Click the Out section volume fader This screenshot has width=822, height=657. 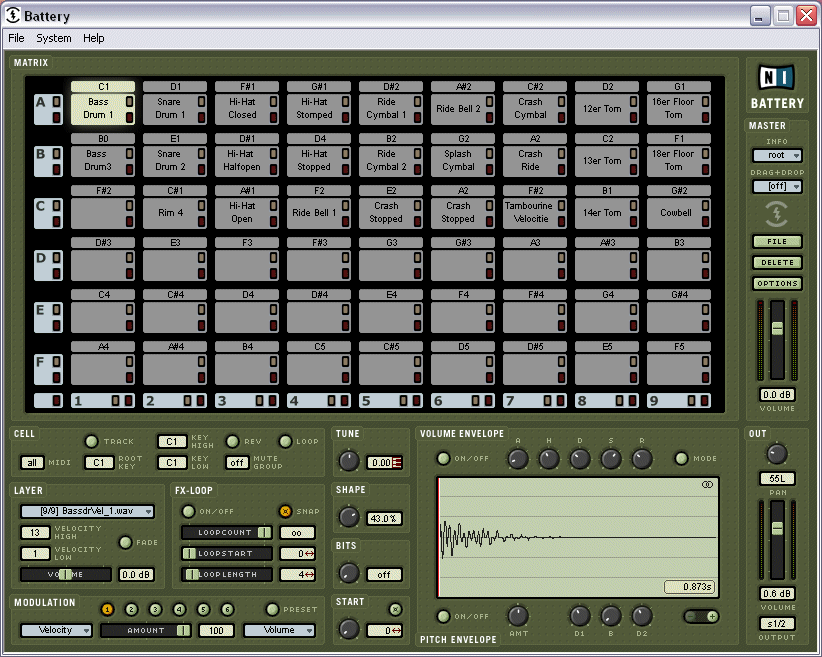coord(777,528)
